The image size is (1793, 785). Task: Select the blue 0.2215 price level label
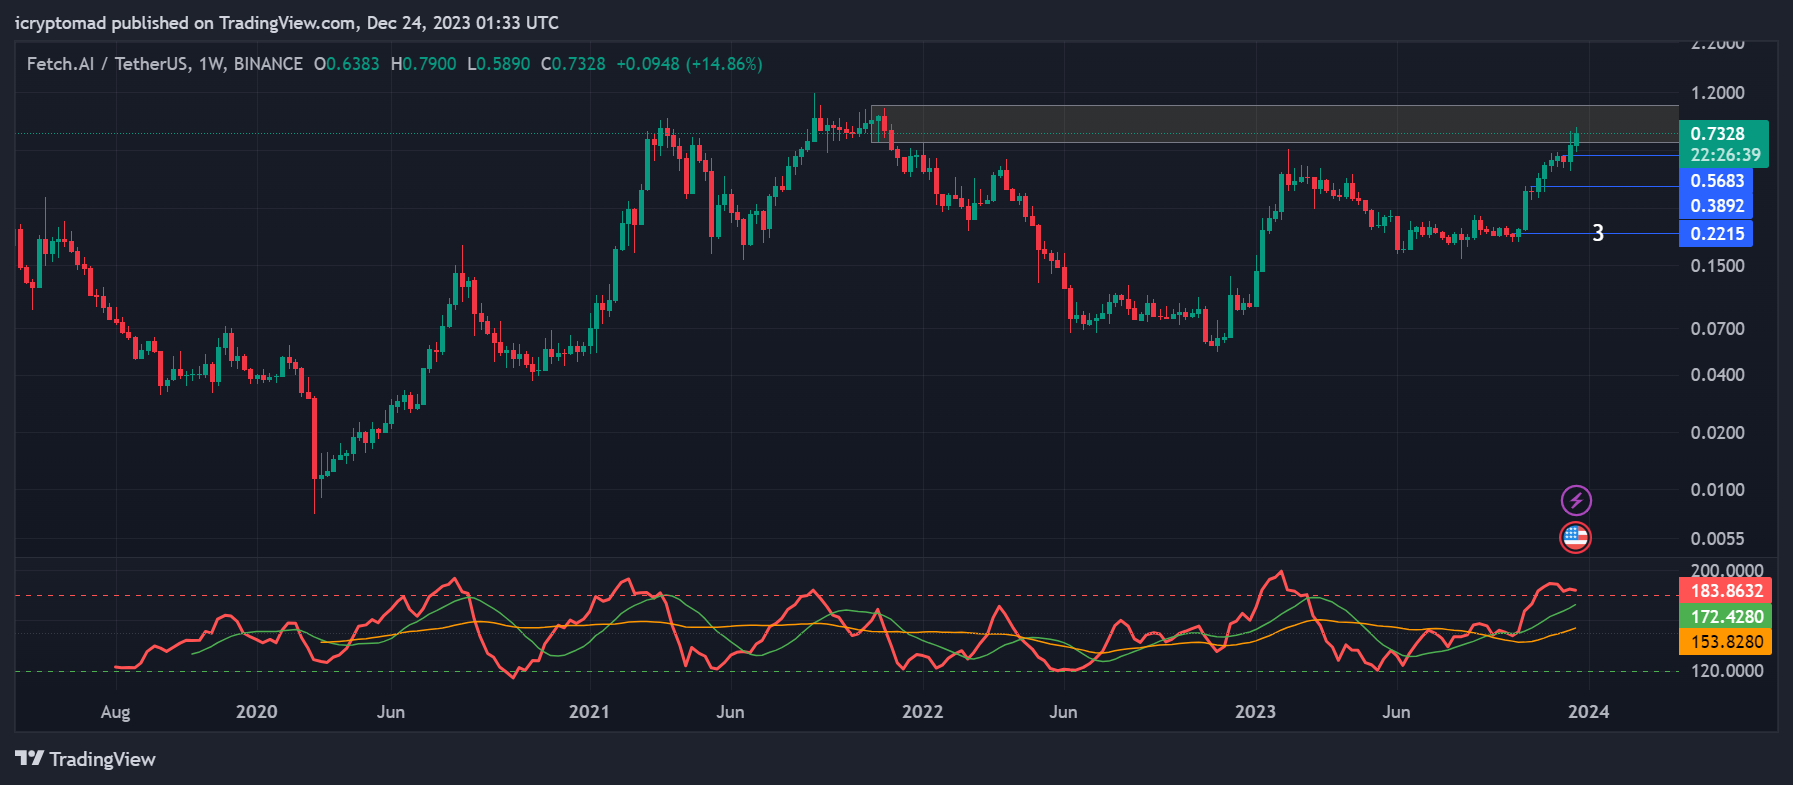pos(1716,234)
